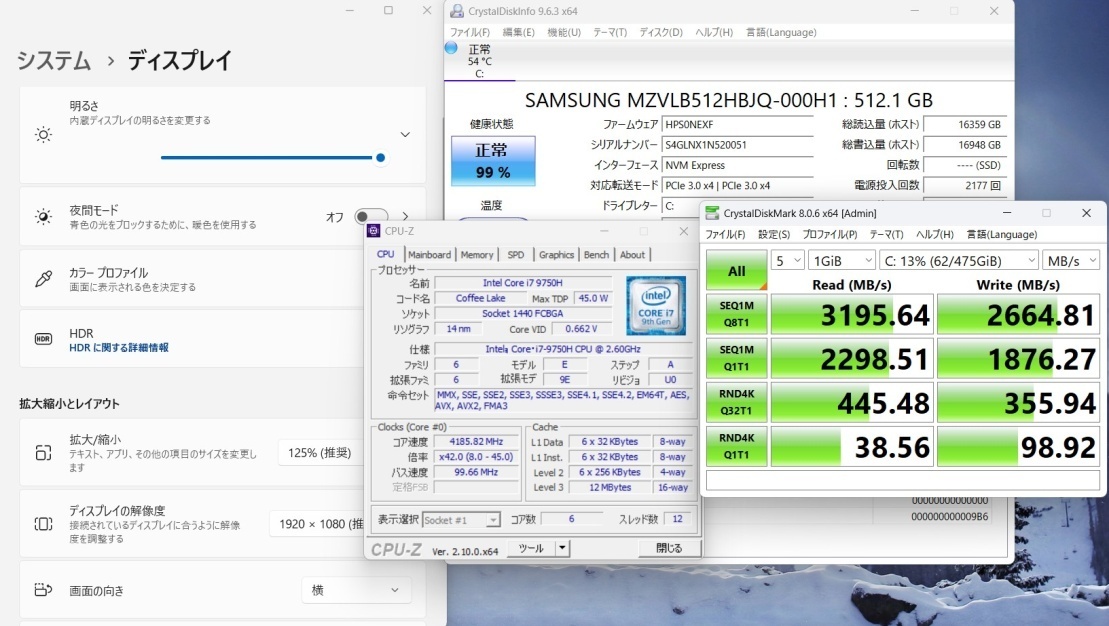This screenshot has width=1109, height=626.
Task: Click the CrystalDiskMark title bar icon
Action: pyautogui.click(x=712, y=213)
